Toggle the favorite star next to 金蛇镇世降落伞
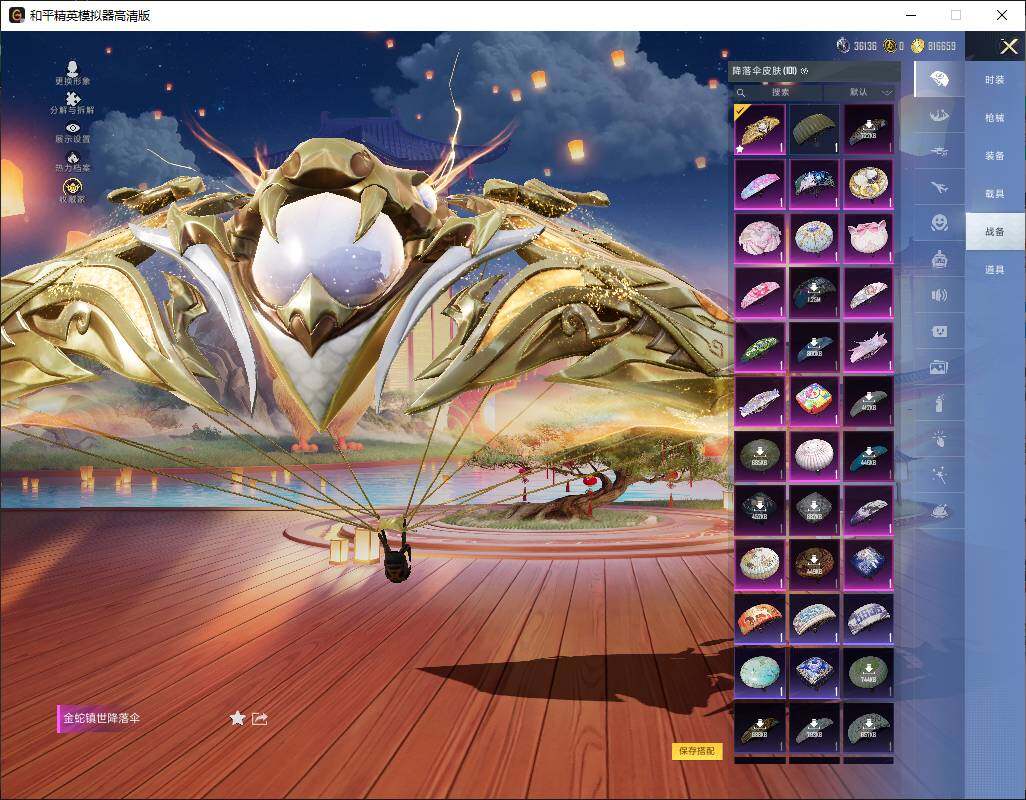Viewport: 1026px width, 800px height. click(x=237, y=718)
